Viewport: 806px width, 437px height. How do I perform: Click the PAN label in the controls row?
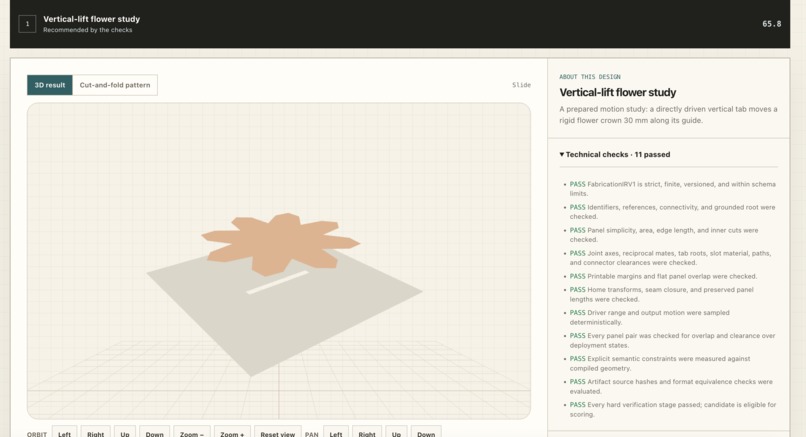[312, 434]
